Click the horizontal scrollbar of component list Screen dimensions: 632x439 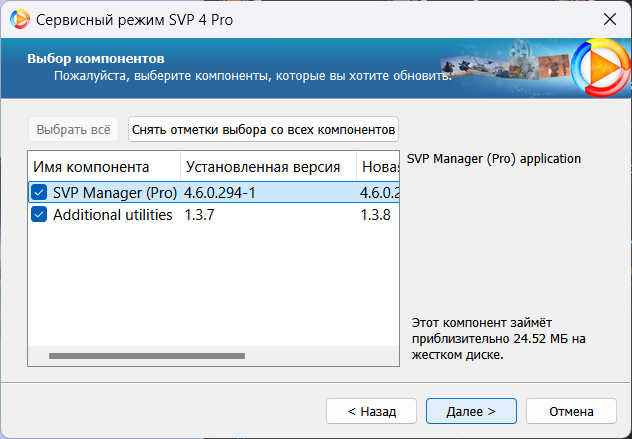tap(146, 355)
